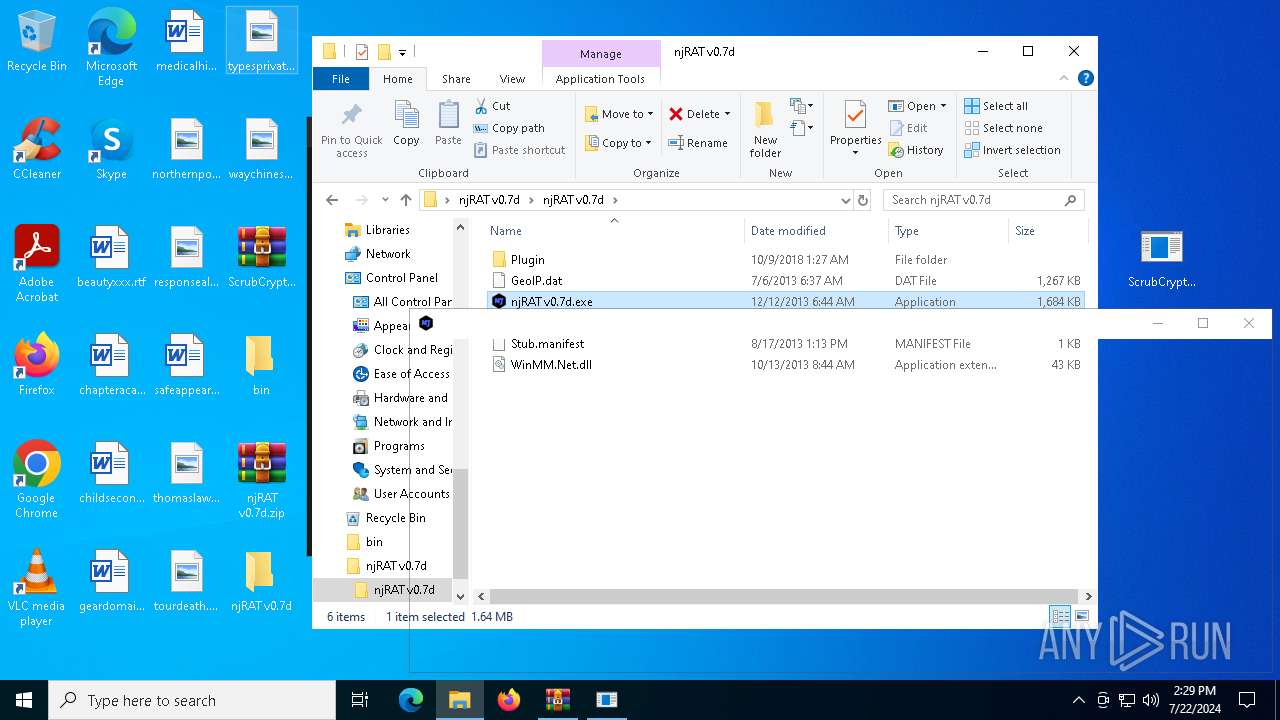Expand the Open dropdown arrow
The width and height of the screenshot is (1280, 720).
click(943, 106)
